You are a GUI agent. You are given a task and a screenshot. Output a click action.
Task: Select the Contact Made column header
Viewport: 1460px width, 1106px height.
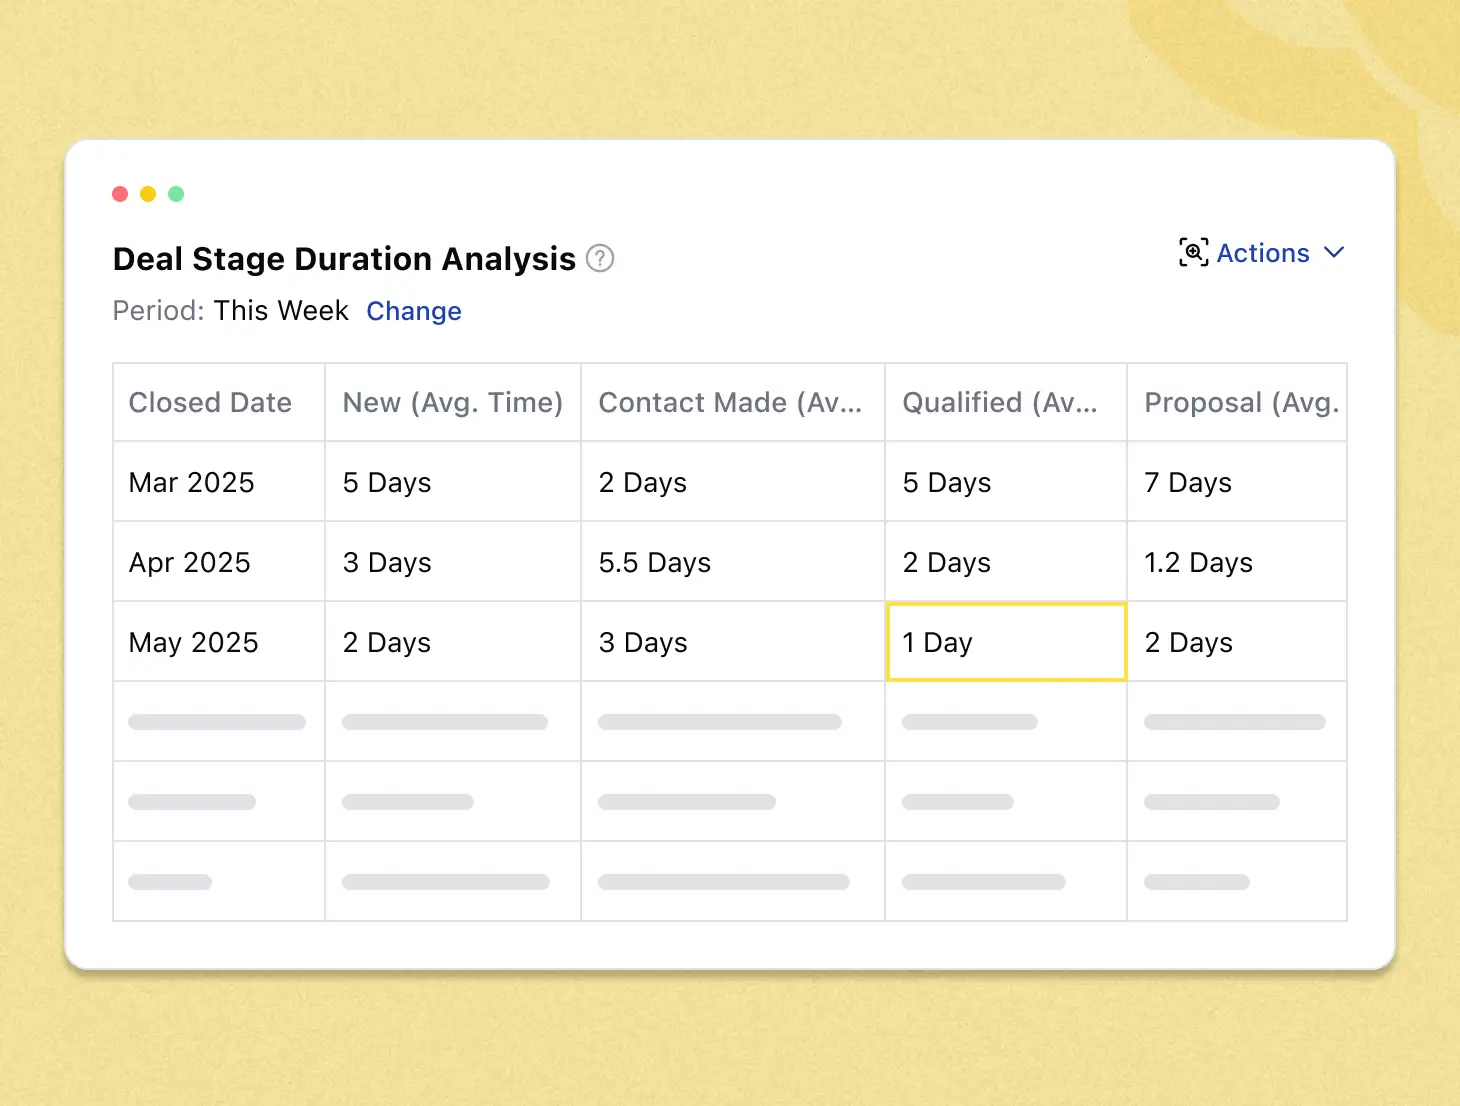[x=733, y=402]
